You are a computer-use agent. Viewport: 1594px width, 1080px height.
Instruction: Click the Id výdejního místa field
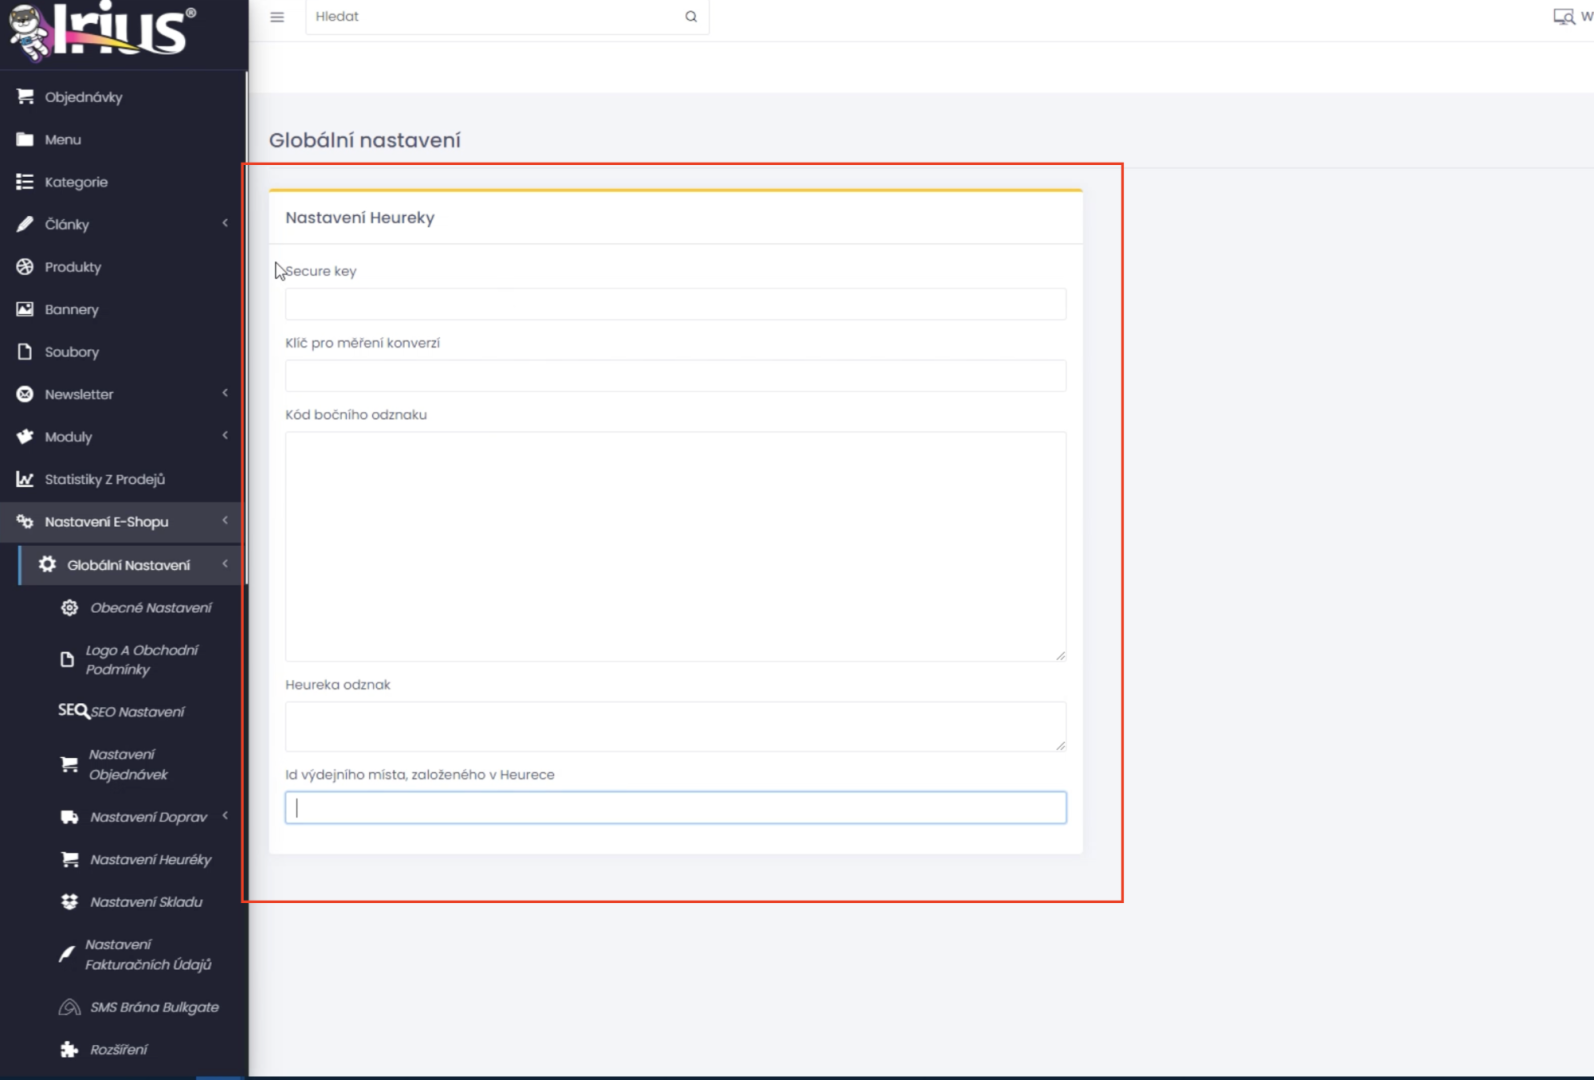tap(675, 808)
